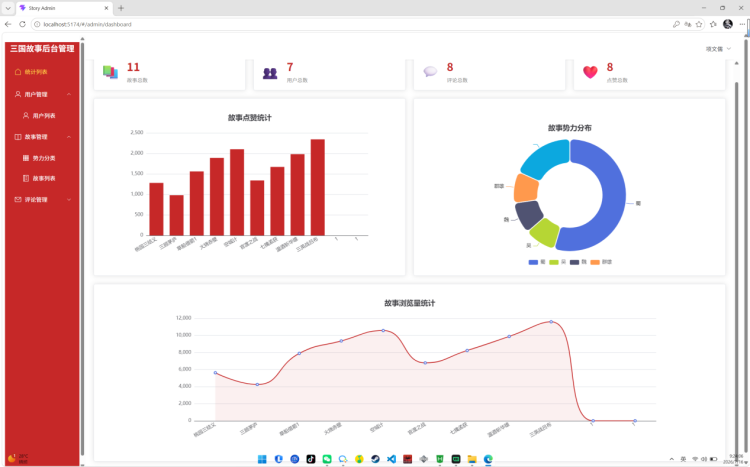Collapse the 故事管理 submenu

[x=69, y=137]
